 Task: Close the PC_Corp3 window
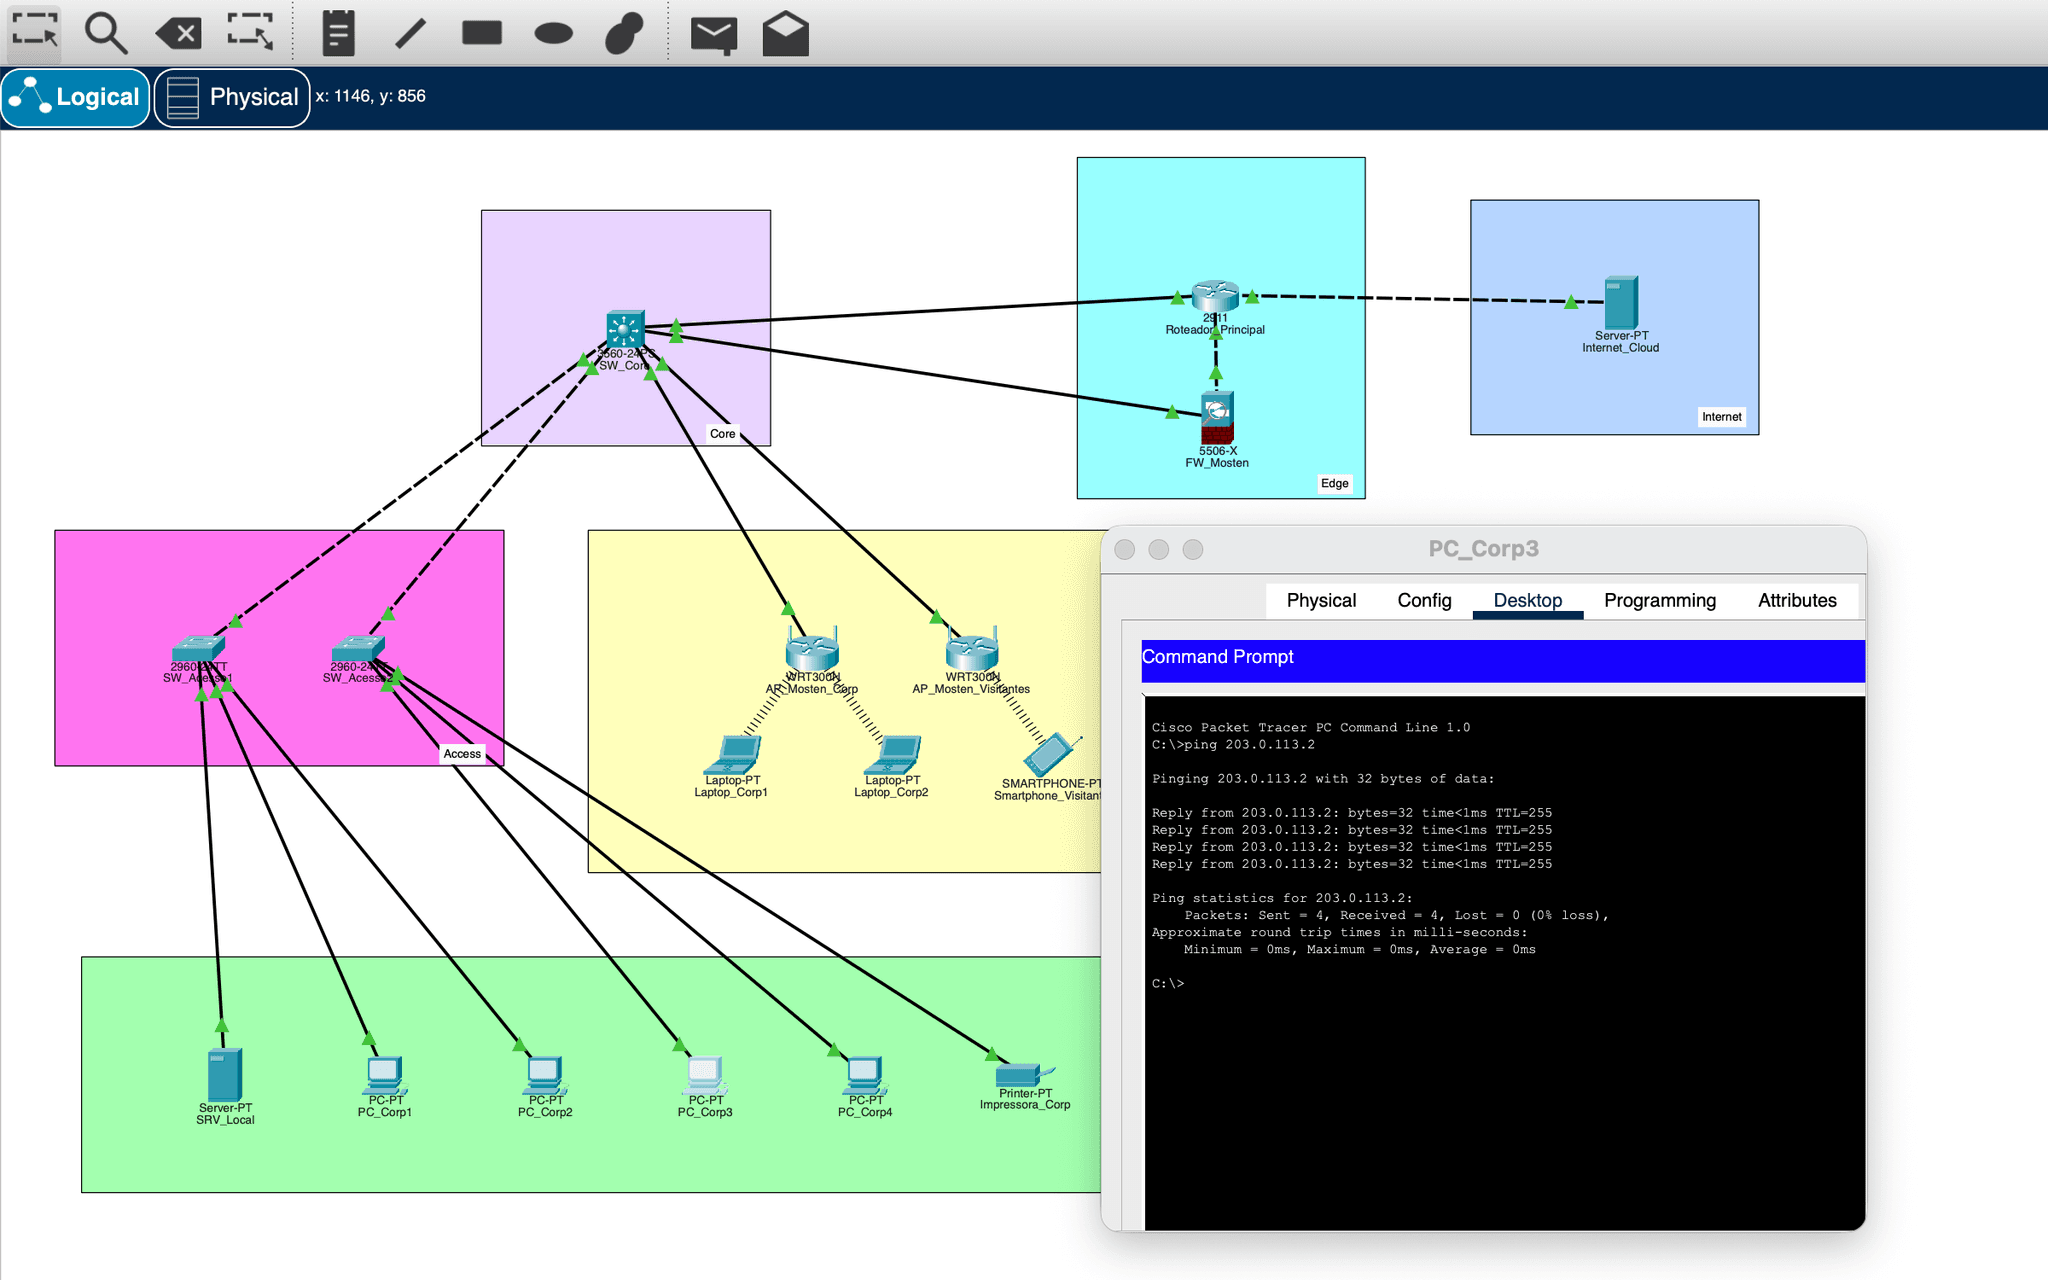point(1124,549)
